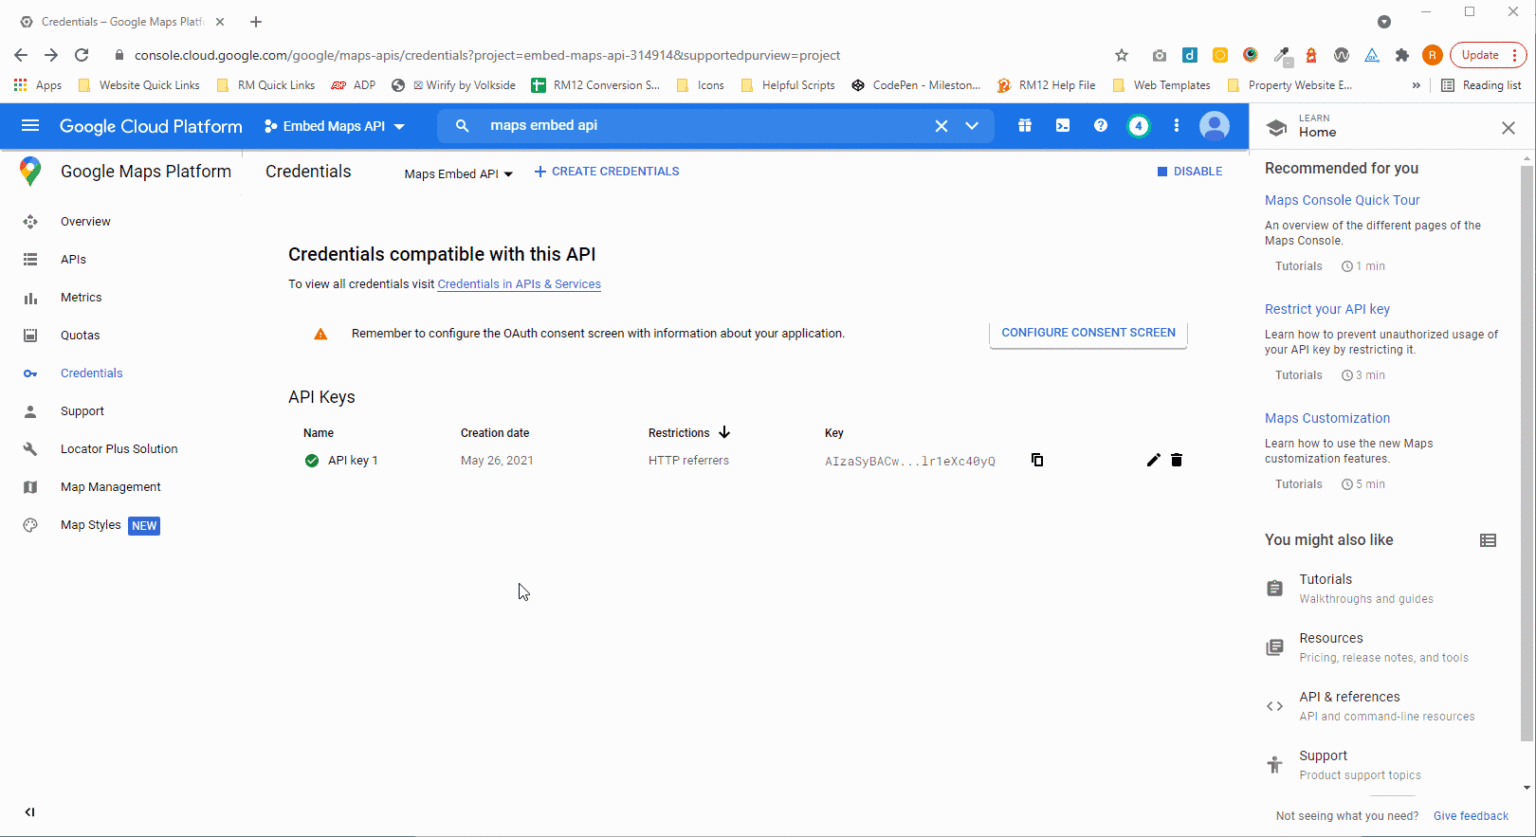Open the list view icon beside You might also like
Screen dimensions: 1536x837
coord(1488,540)
